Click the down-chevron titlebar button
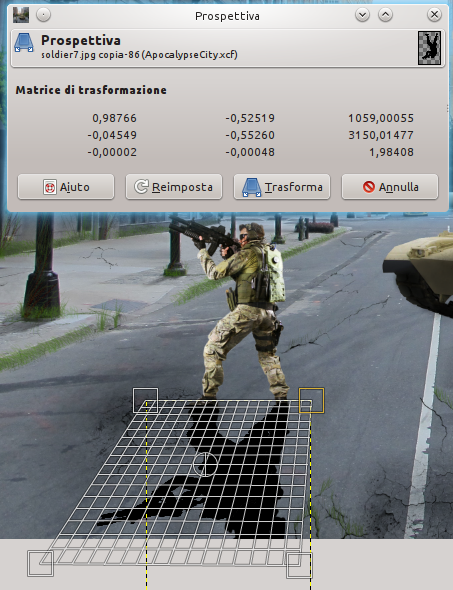453x590 pixels. coord(362,15)
